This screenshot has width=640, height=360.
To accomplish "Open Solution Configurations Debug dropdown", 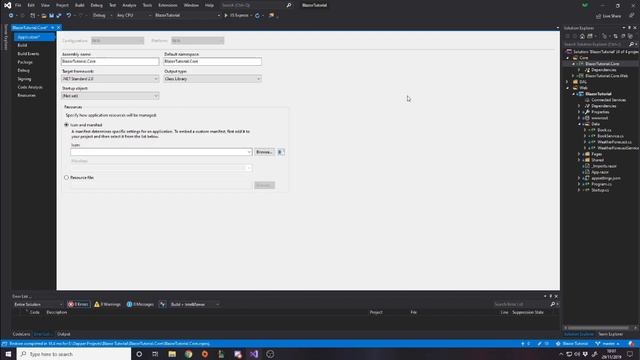I will 102,16.
